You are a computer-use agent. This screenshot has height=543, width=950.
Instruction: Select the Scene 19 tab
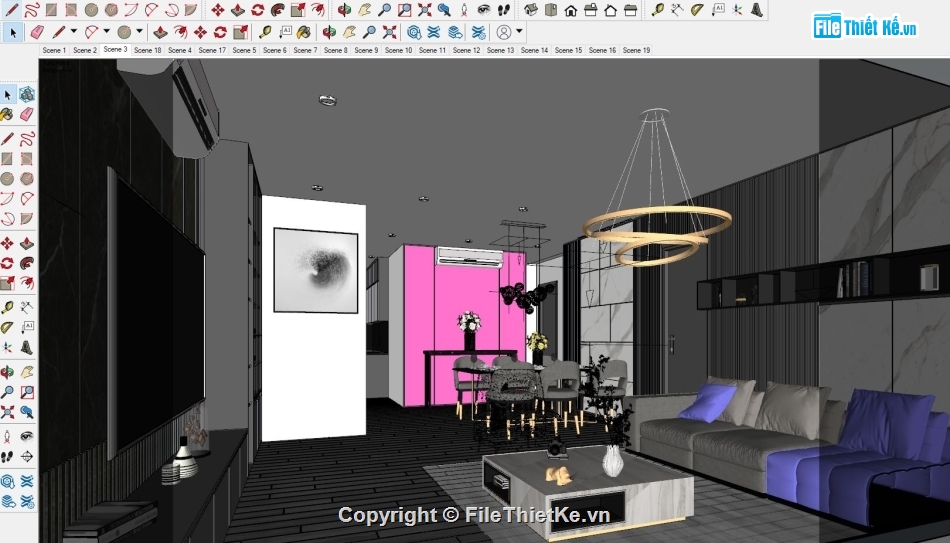(x=636, y=50)
